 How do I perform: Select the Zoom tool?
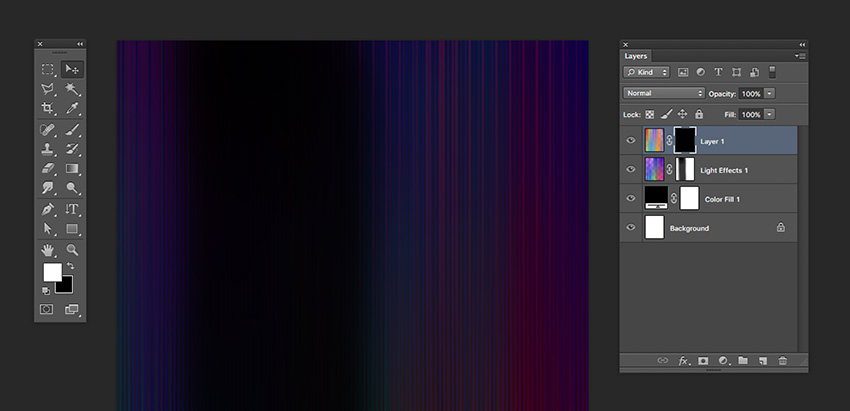72,250
